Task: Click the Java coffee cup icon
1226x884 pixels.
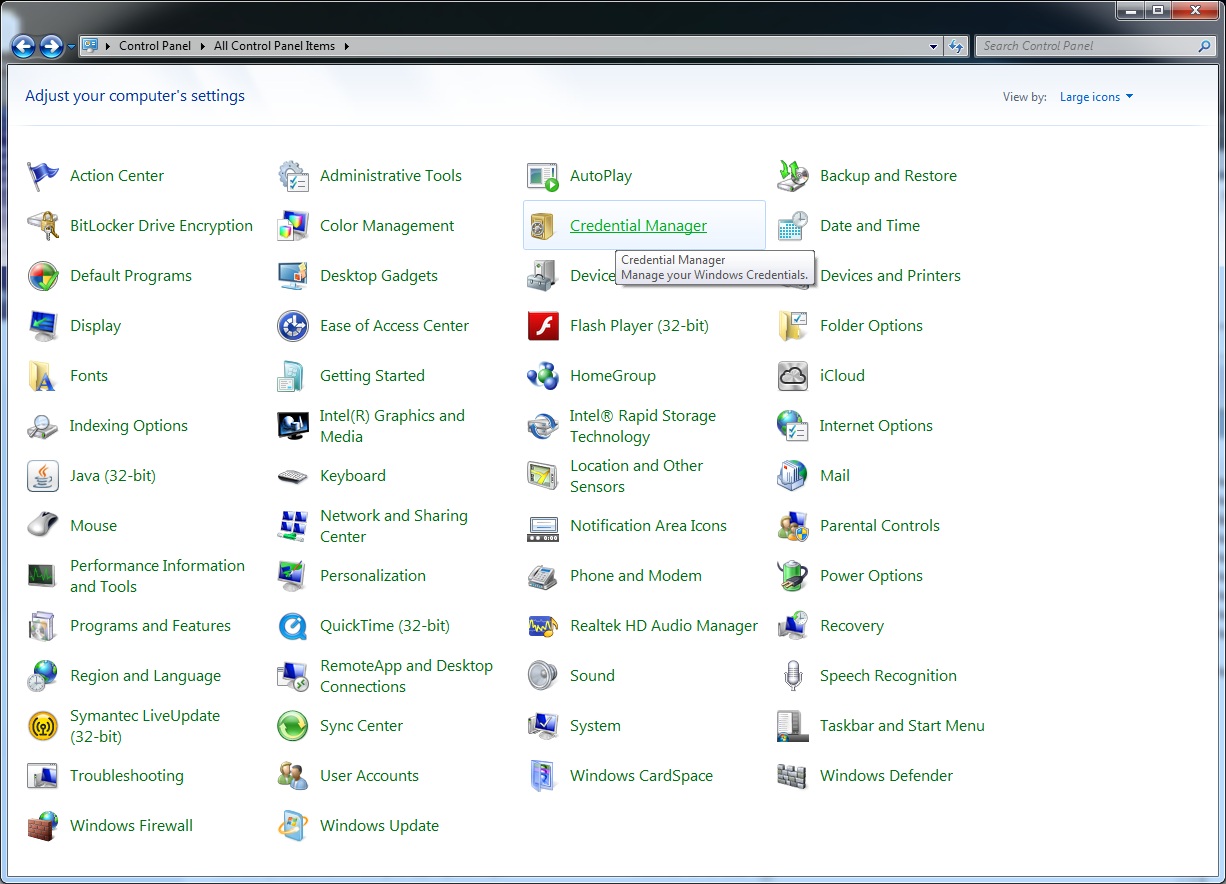Action: (42, 476)
